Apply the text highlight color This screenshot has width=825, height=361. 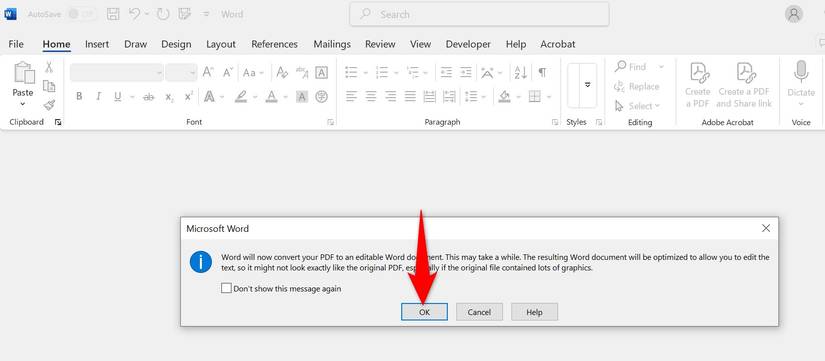click(x=241, y=97)
